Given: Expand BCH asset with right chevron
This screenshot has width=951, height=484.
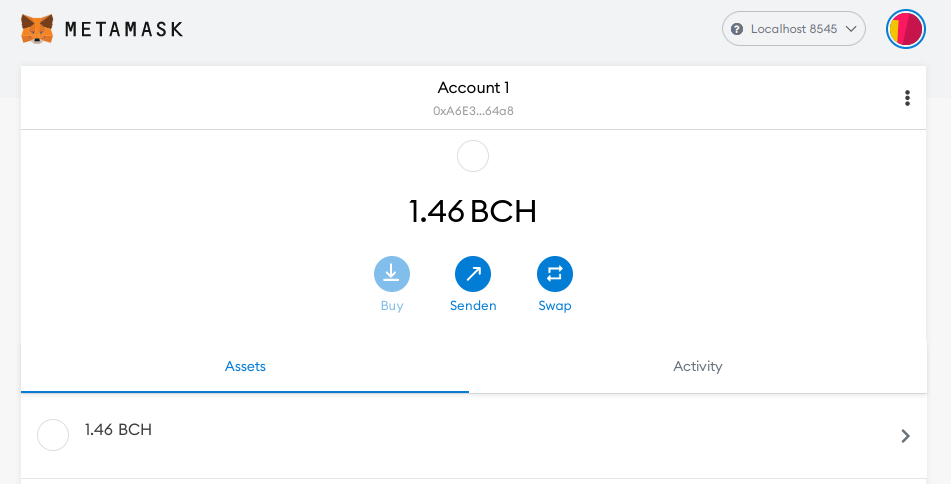Looking at the screenshot, I should pos(906,436).
